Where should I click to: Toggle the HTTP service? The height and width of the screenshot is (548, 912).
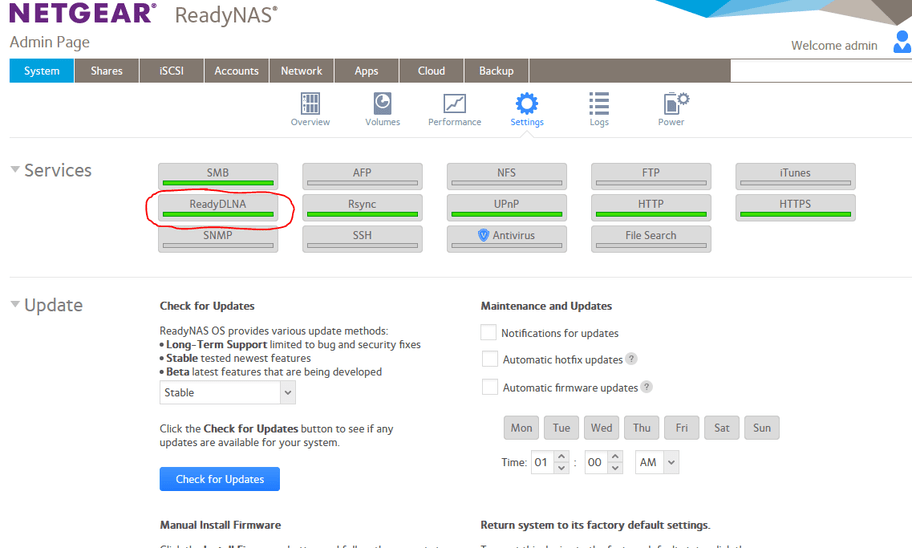tap(651, 207)
